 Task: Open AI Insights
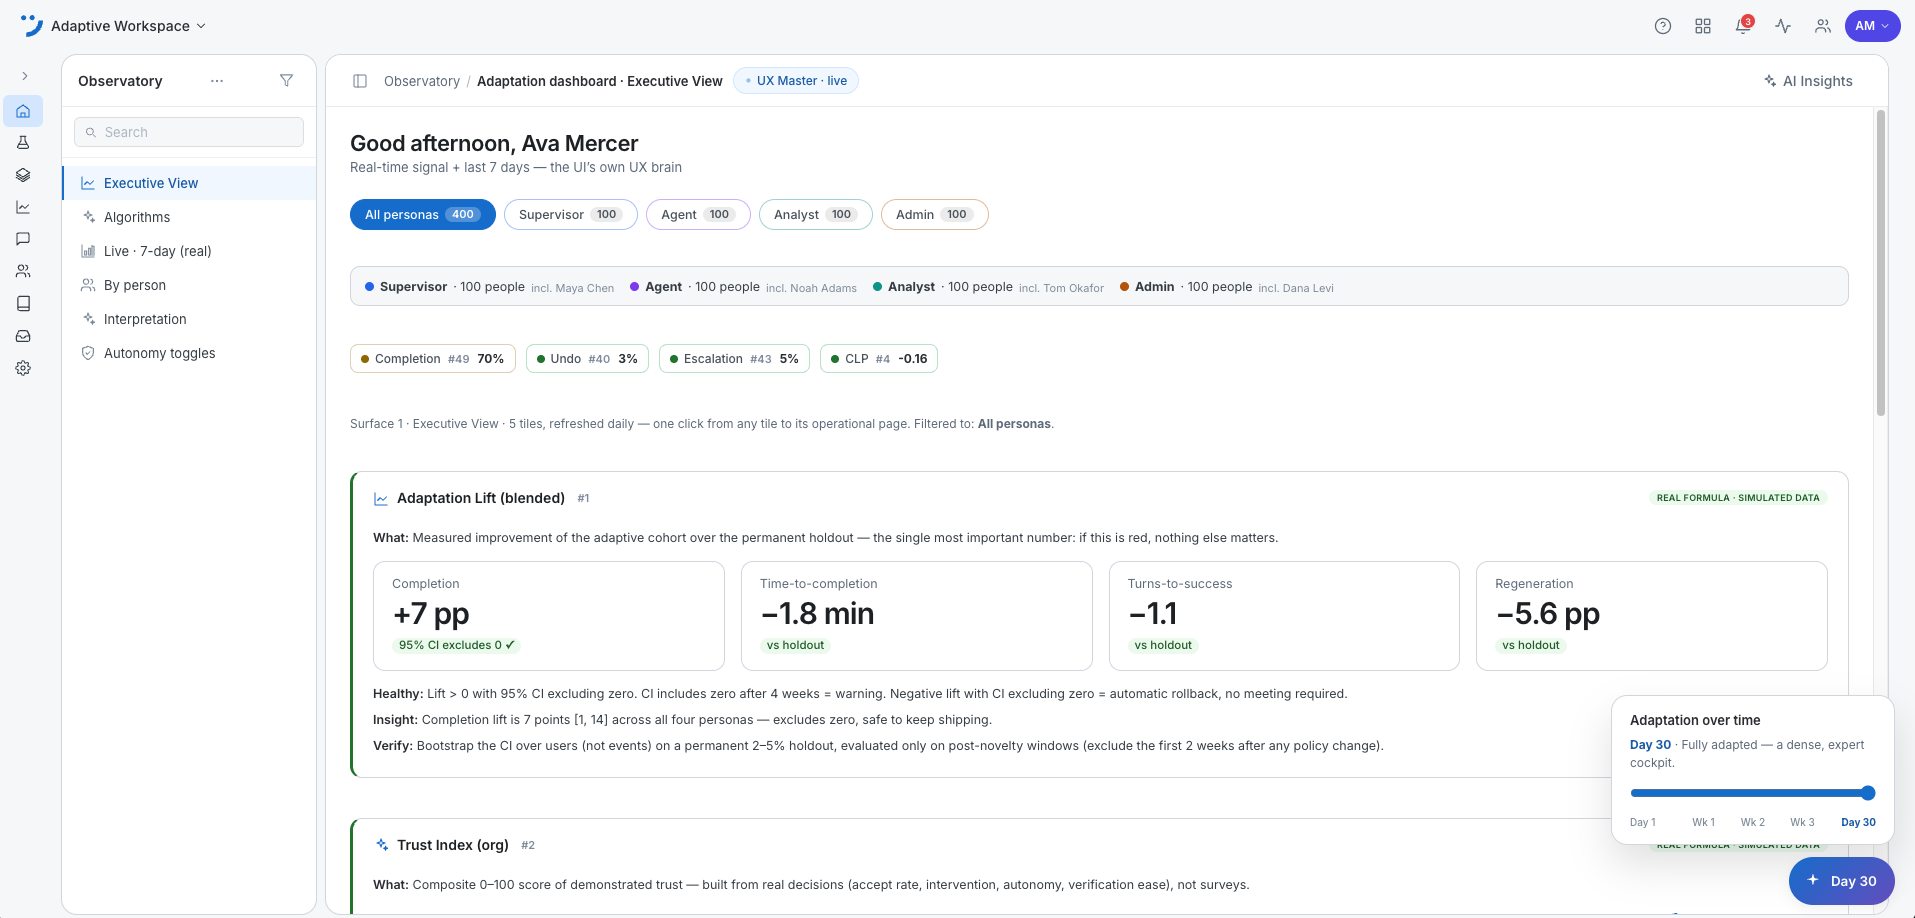(x=1808, y=81)
